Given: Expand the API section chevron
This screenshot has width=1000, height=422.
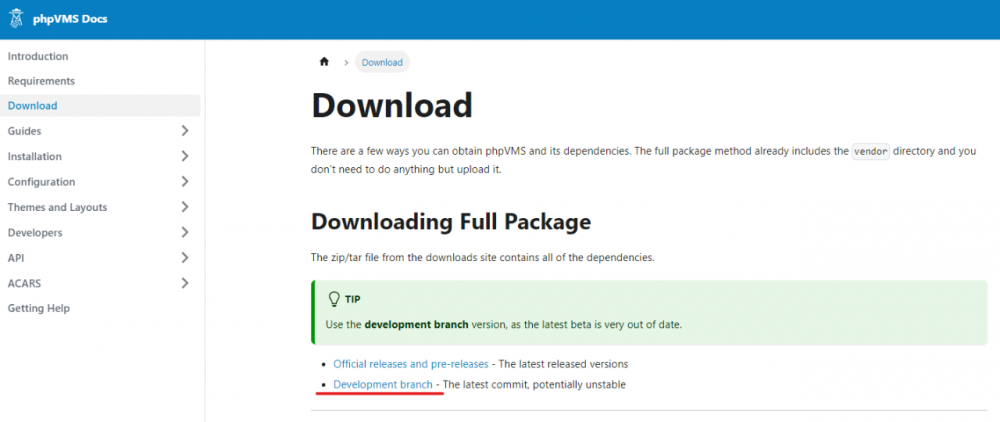Looking at the screenshot, I should [185, 258].
